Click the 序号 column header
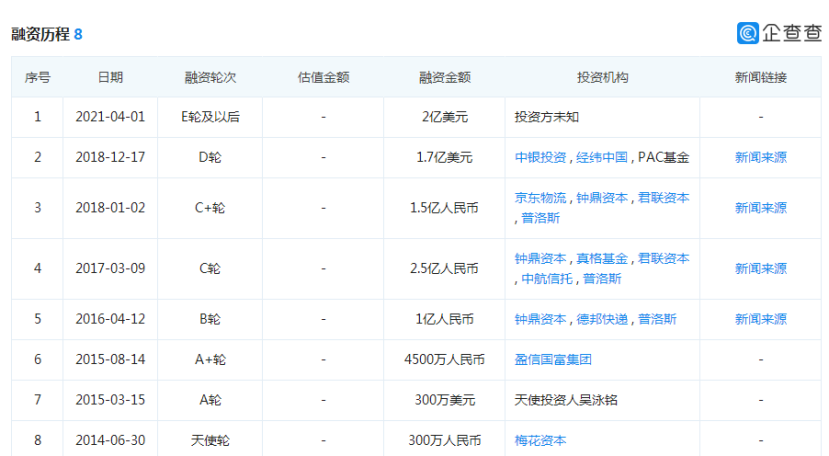Viewport: 829px width, 456px height. (37, 78)
